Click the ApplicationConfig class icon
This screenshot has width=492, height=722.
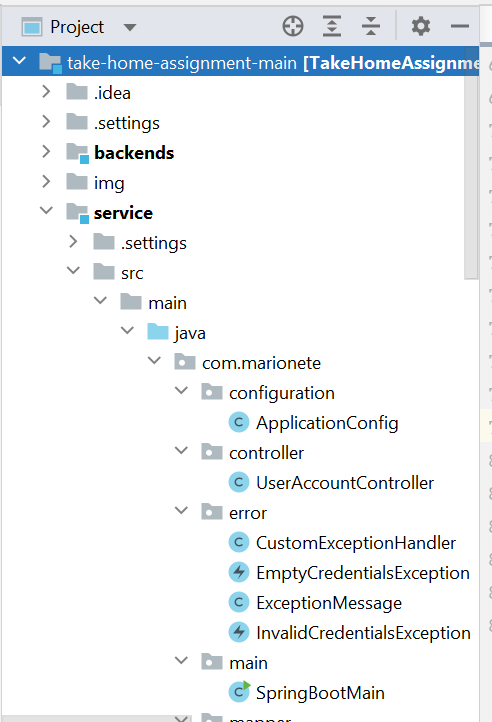click(239, 422)
